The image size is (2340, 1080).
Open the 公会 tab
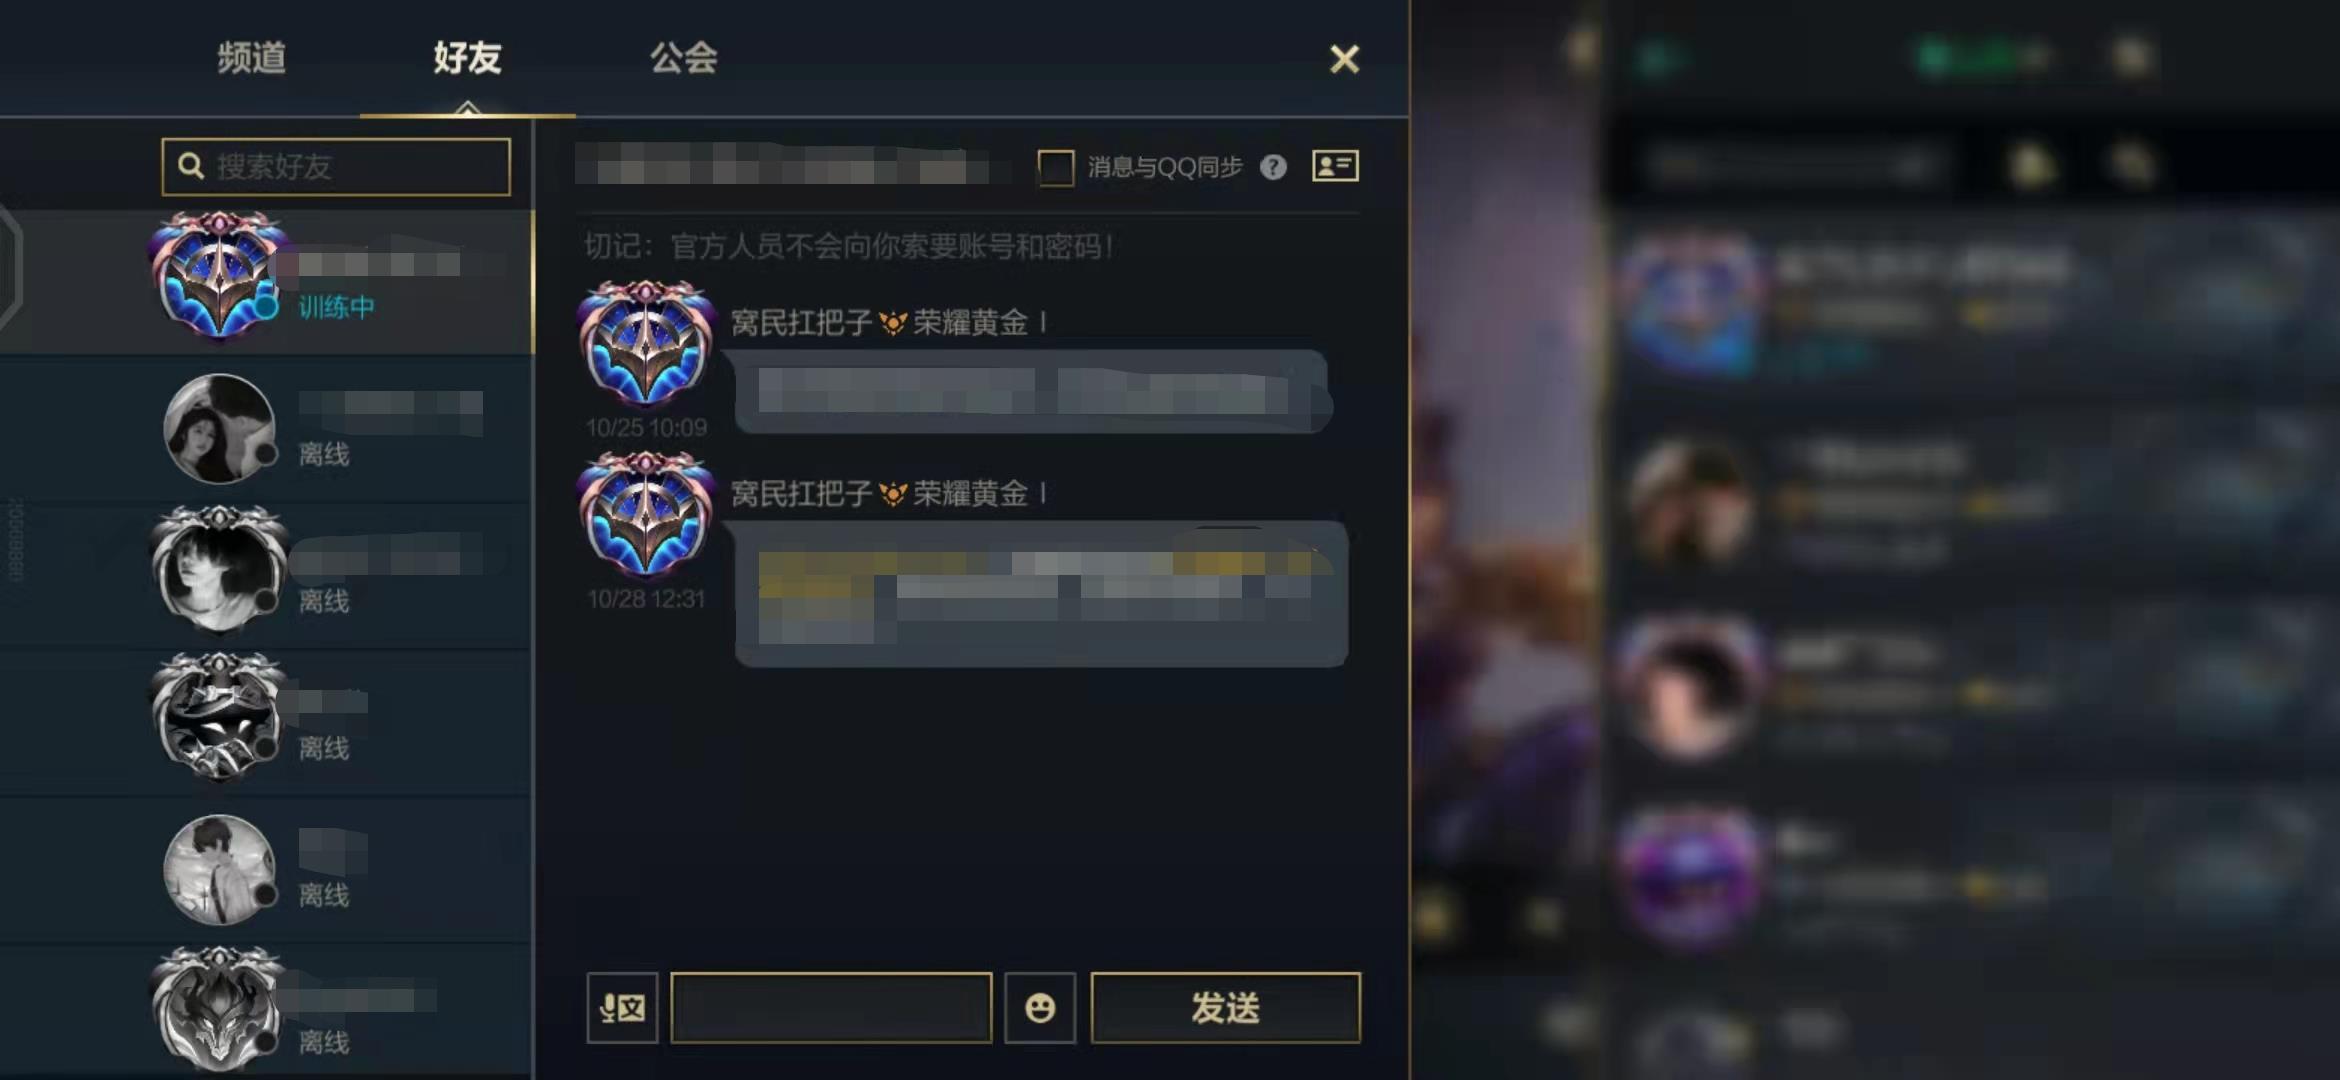pos(684,58)
